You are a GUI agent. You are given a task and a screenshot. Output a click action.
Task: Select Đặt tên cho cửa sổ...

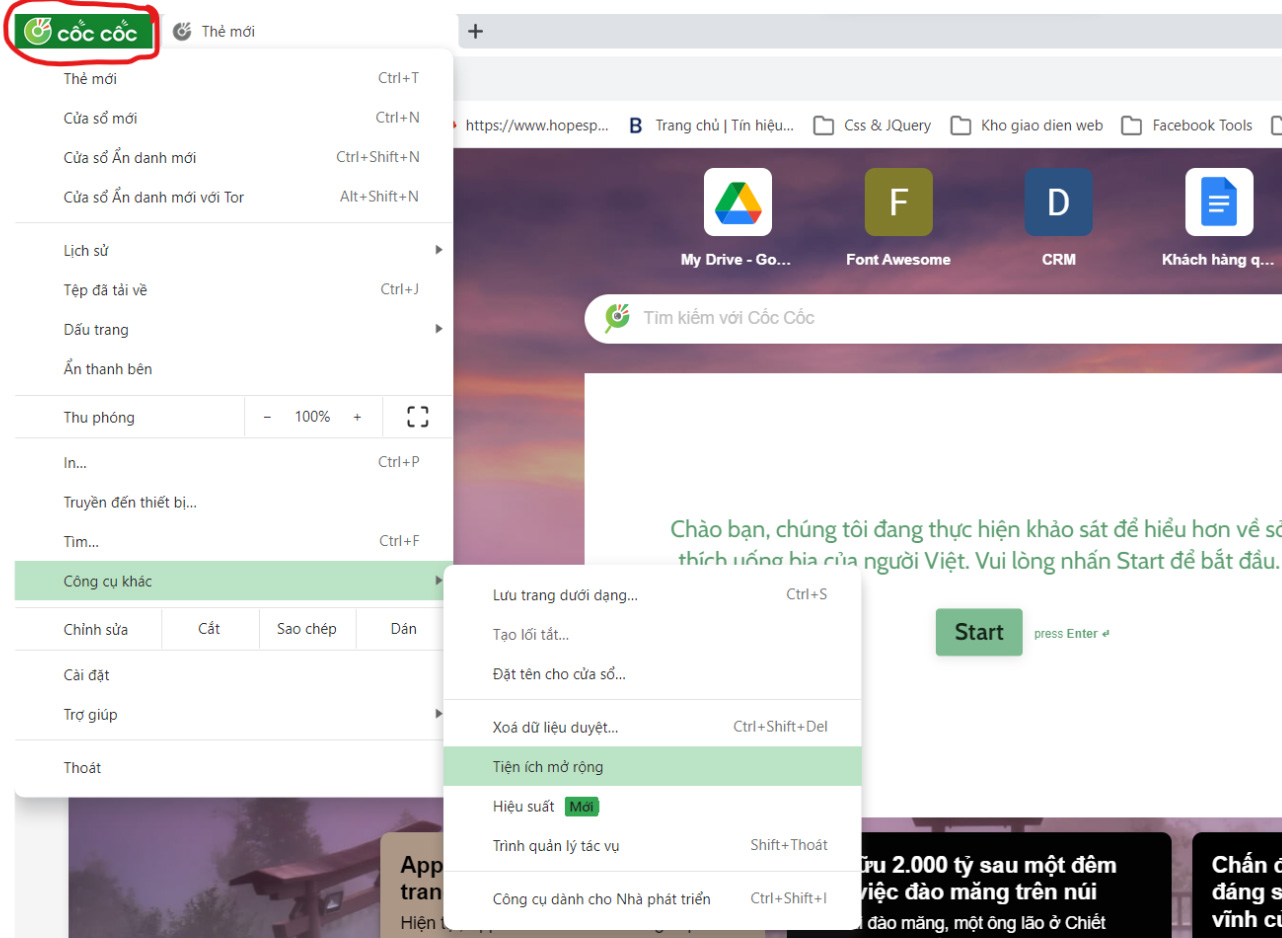pos(652,674)
